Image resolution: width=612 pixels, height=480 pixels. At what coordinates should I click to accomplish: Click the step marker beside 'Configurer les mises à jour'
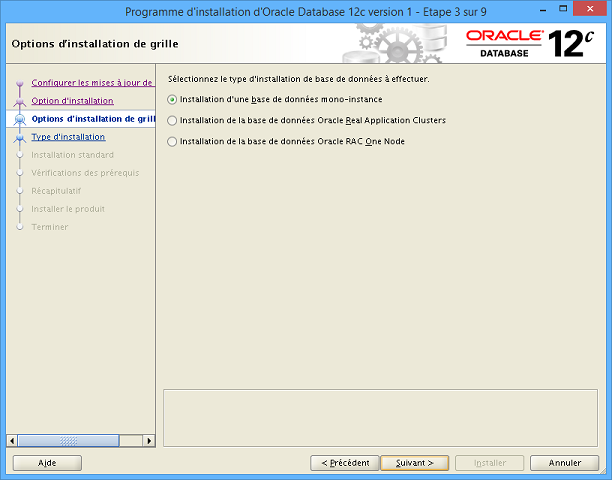20,83
